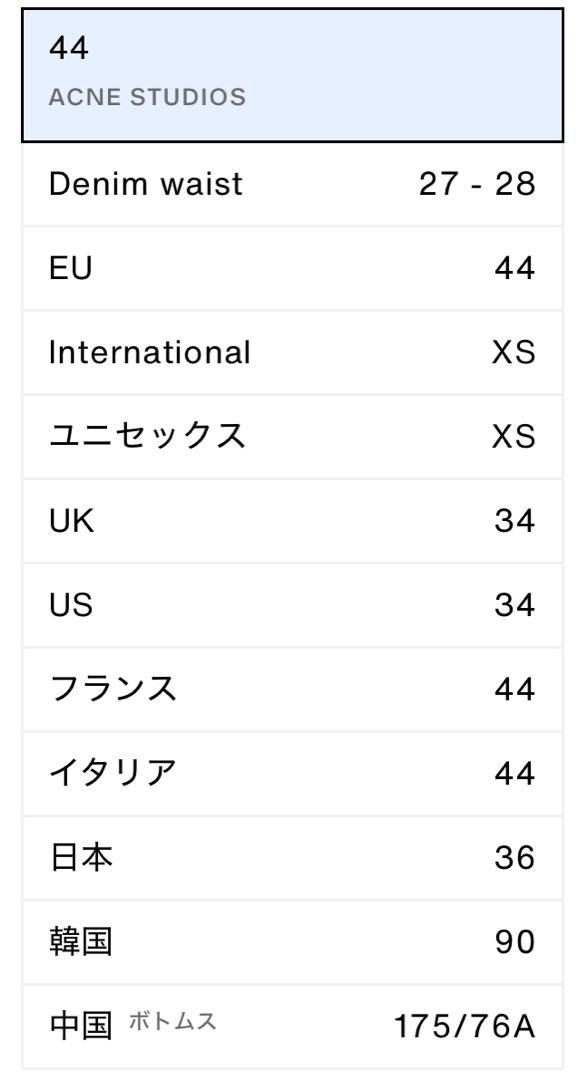Screen dimensions: 579x1080
Task: Click the ユニセックス row
Action: click(293, 436)
